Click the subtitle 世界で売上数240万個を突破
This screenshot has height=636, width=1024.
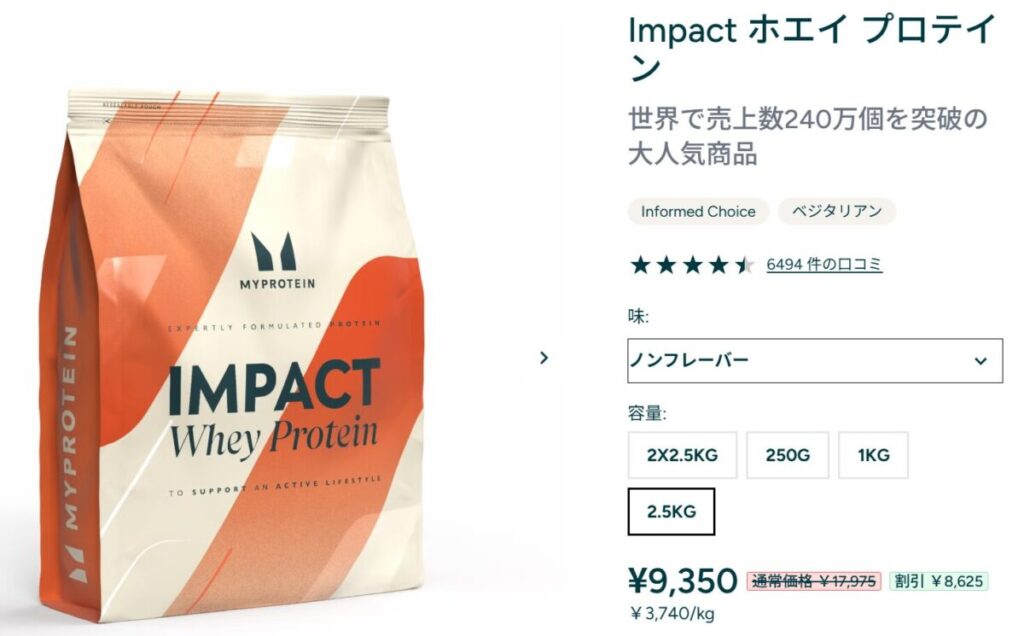[795, 119]
